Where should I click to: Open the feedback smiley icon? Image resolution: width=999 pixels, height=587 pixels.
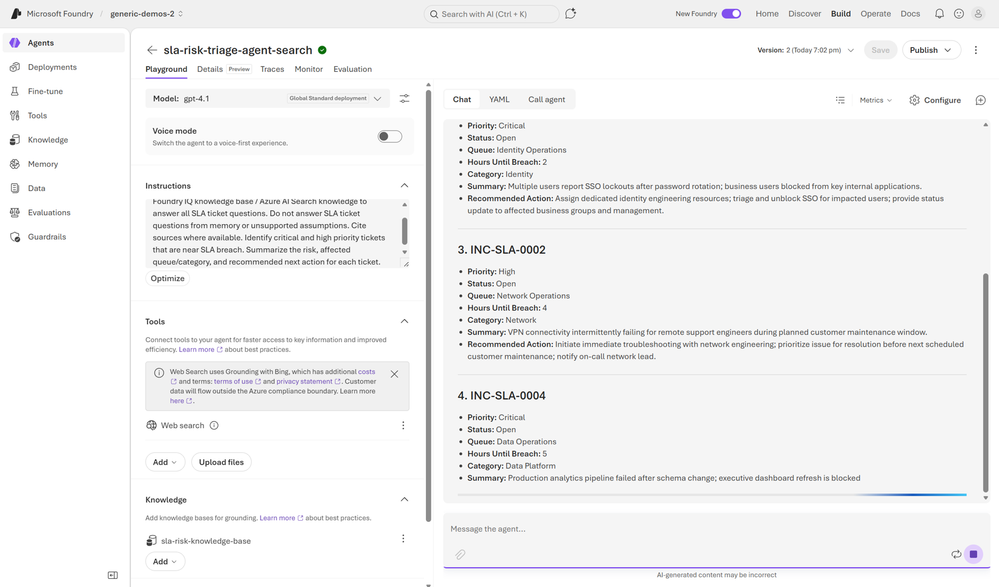(958, 13)
